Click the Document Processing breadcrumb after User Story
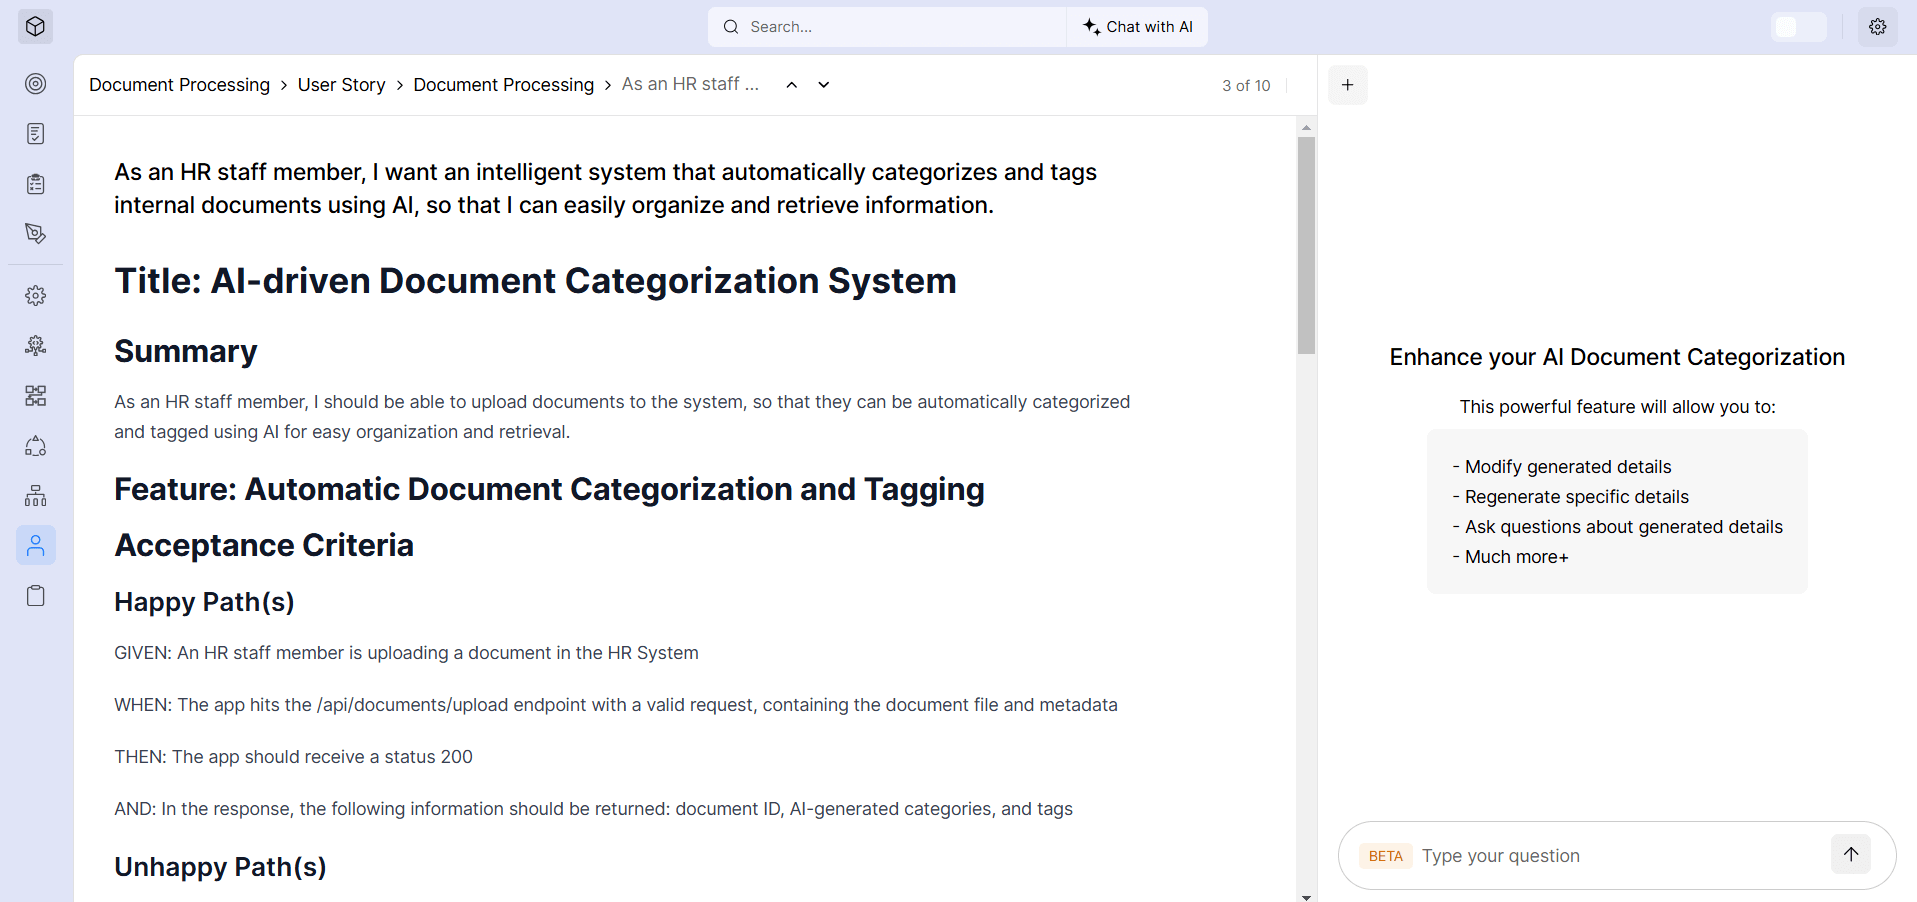The image size is (1917, 902). click(504, 85)
